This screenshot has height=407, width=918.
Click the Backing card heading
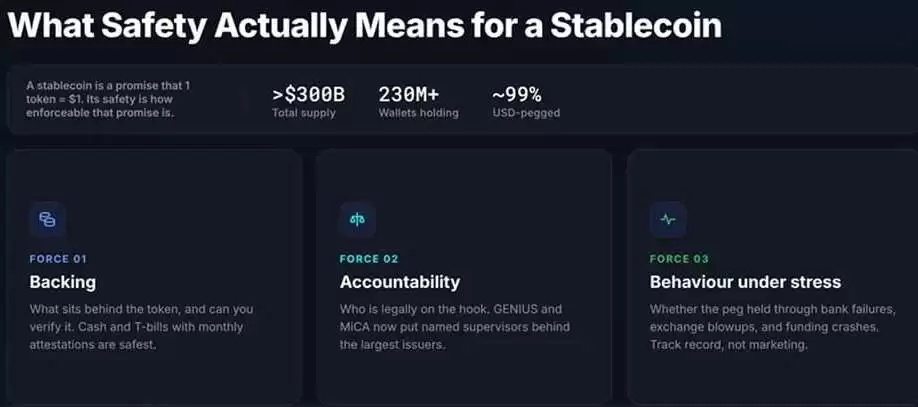pyautogui.click(x=63, y=282)
